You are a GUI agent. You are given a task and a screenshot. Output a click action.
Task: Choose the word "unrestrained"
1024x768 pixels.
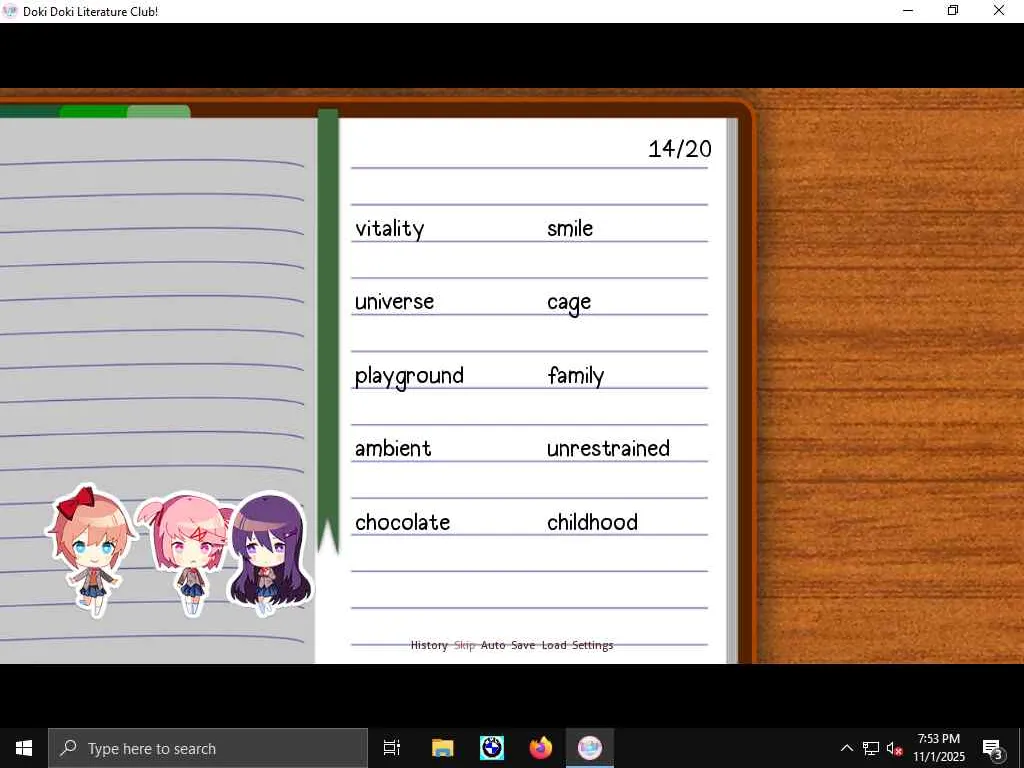point(609,449)
